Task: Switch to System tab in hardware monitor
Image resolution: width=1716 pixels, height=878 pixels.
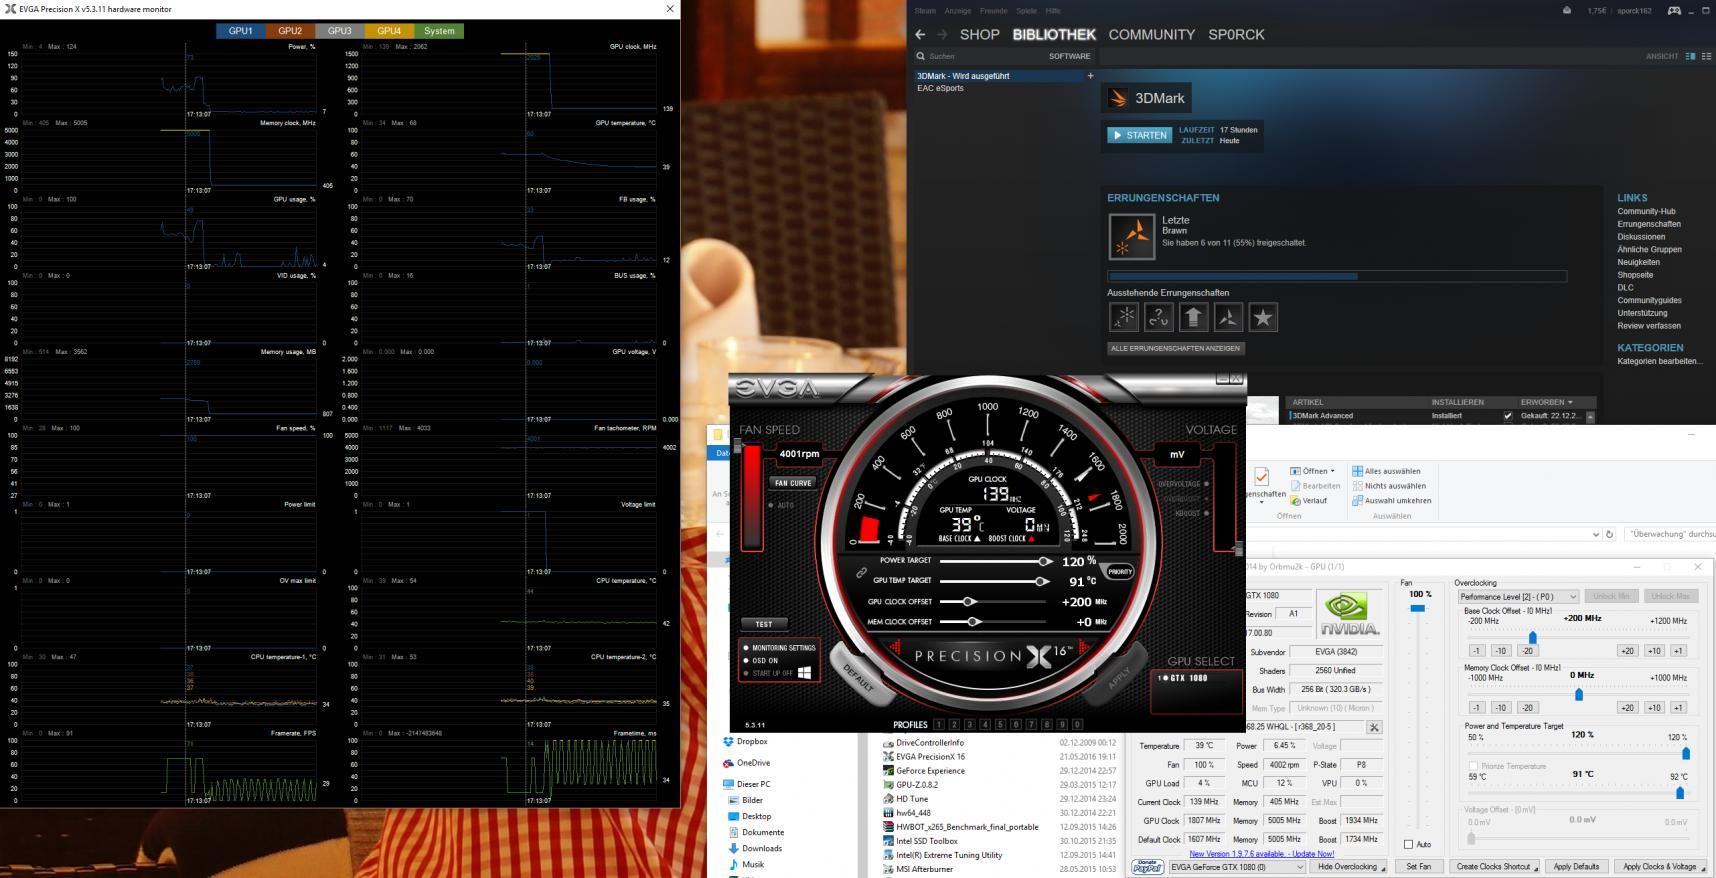Action: [x=439, y=31]
